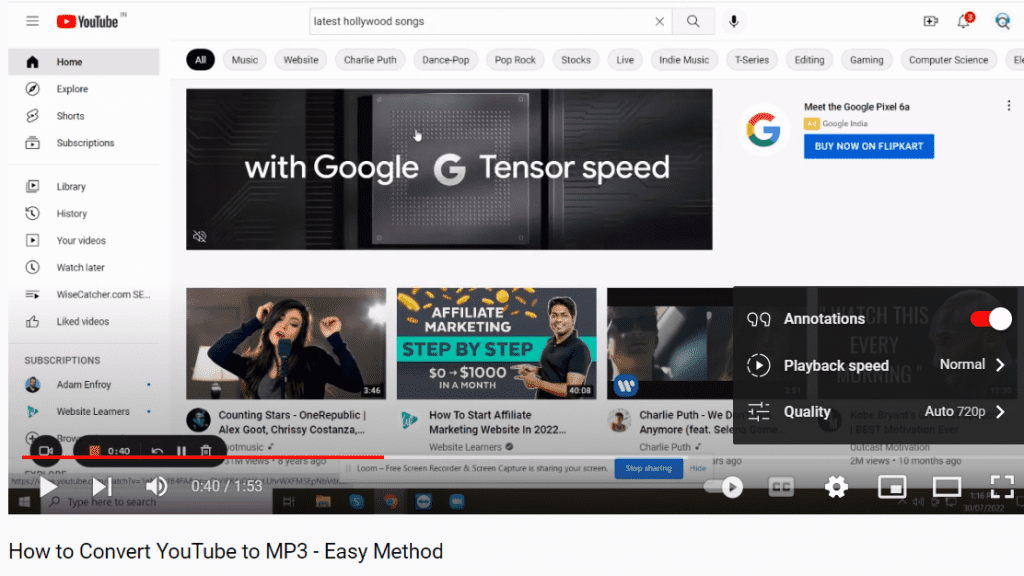Open the player settings gear

point(836,487)
